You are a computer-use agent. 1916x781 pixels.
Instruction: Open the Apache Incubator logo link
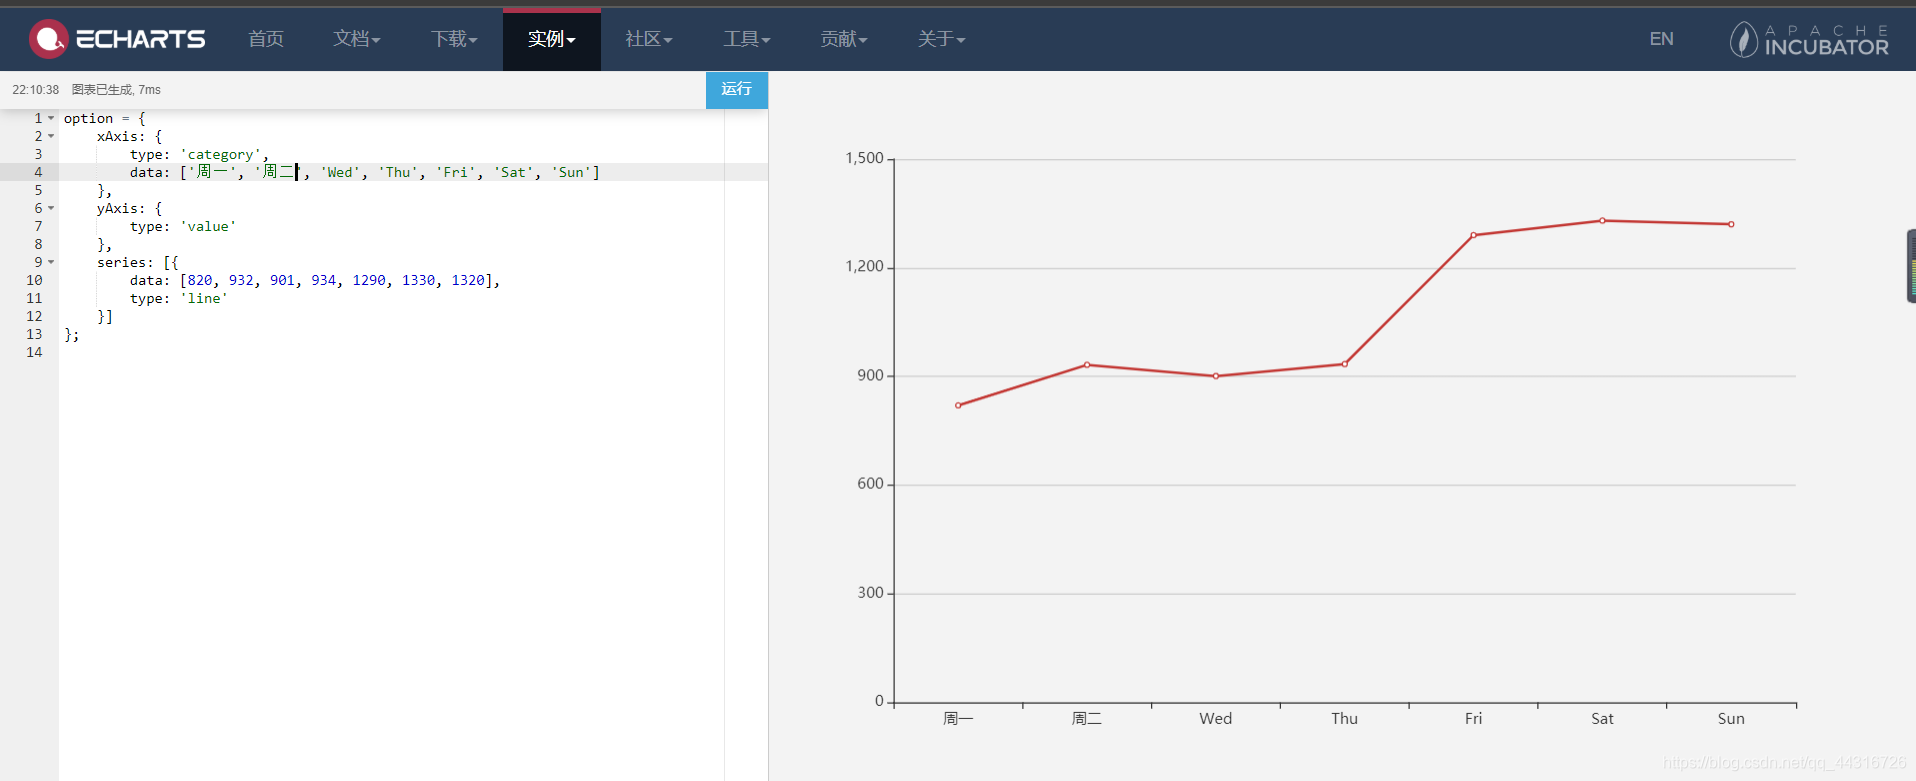tap(1809, 39)
